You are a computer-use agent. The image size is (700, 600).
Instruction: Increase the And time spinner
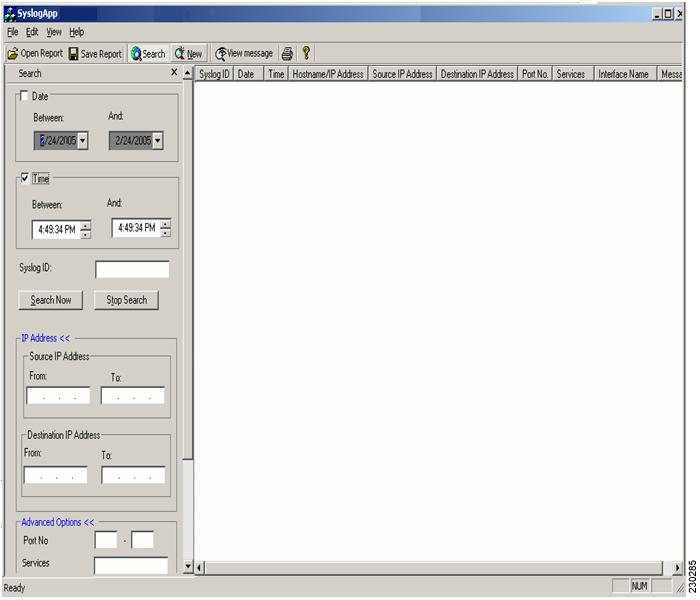click(166, 224)
